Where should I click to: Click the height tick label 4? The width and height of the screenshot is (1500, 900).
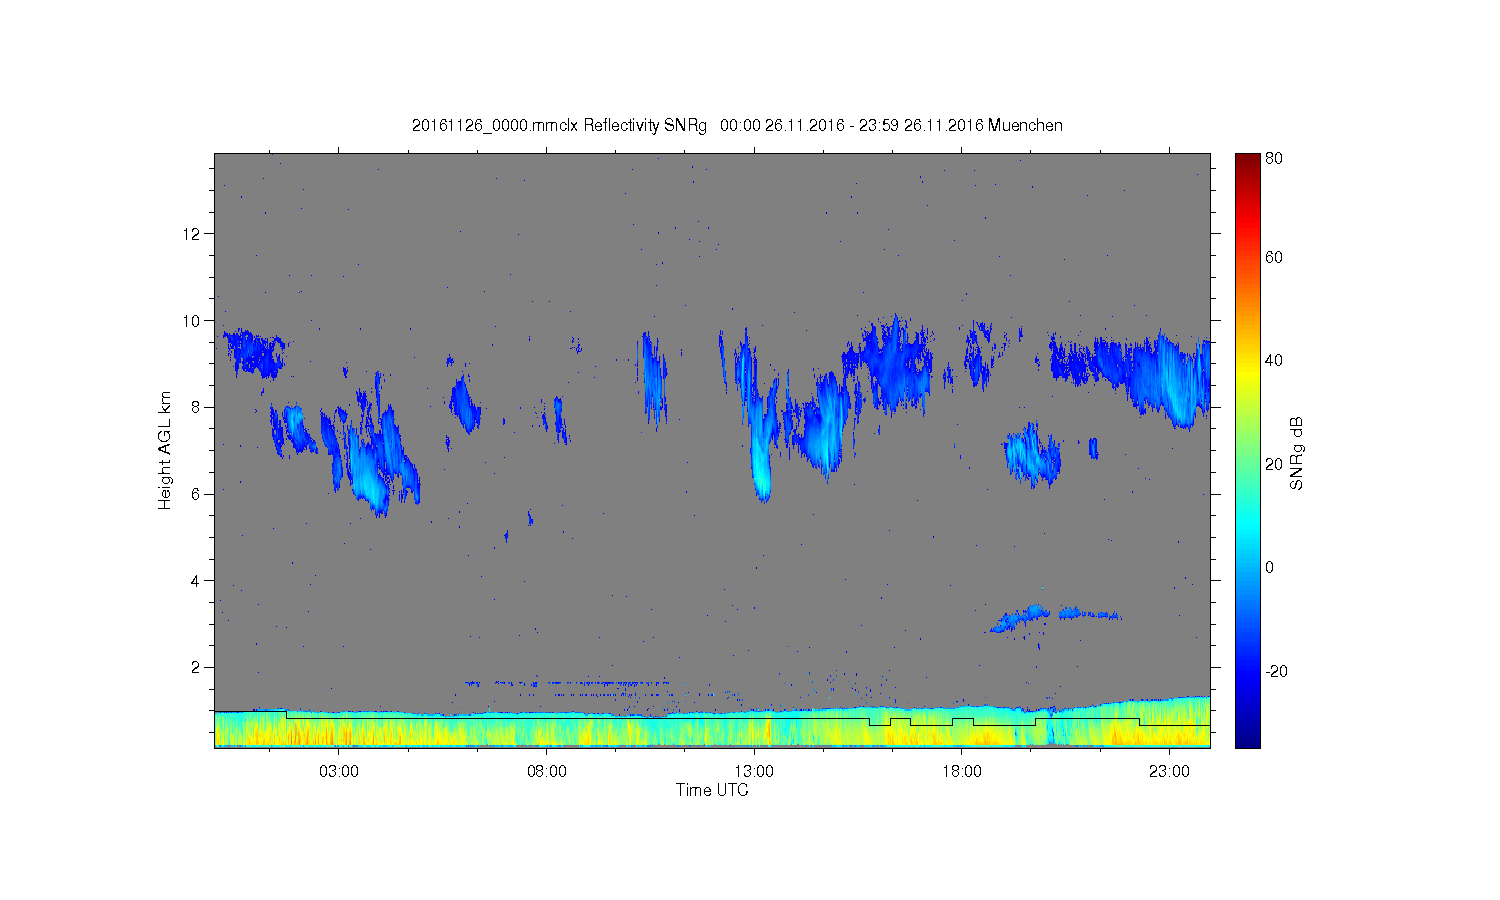[196, 581]
